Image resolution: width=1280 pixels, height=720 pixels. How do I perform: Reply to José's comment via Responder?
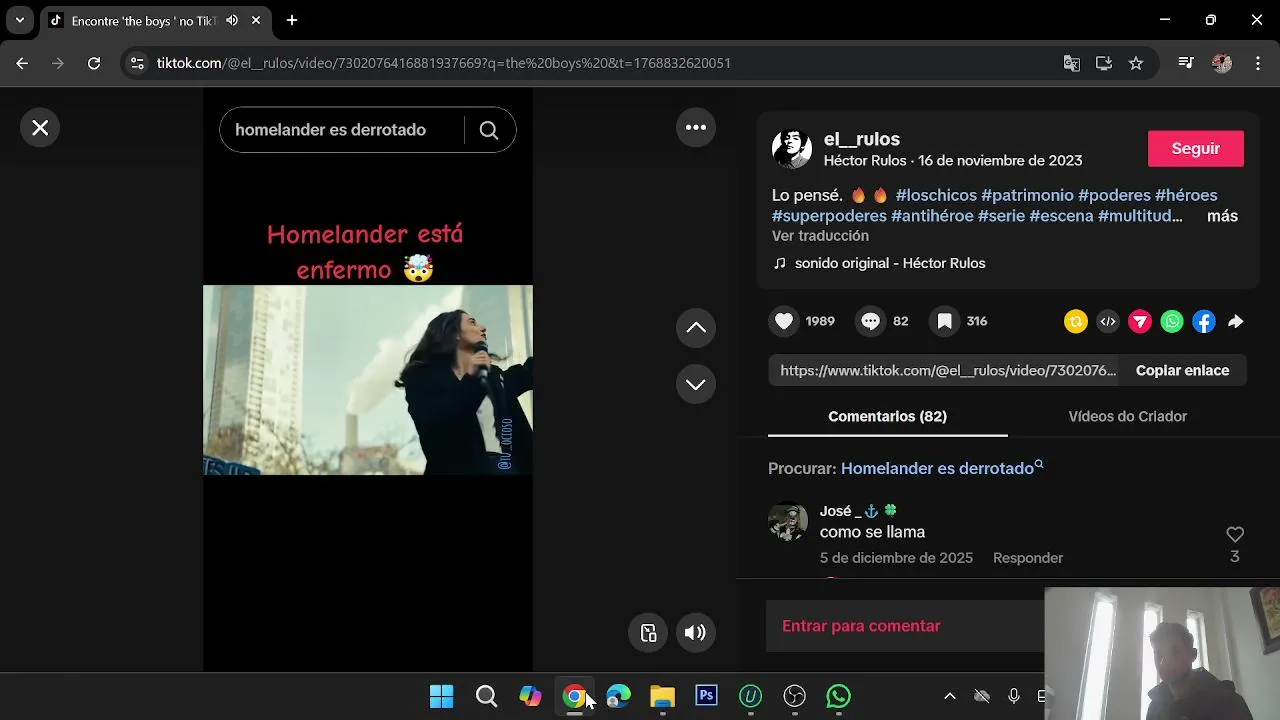(1028, 558)
